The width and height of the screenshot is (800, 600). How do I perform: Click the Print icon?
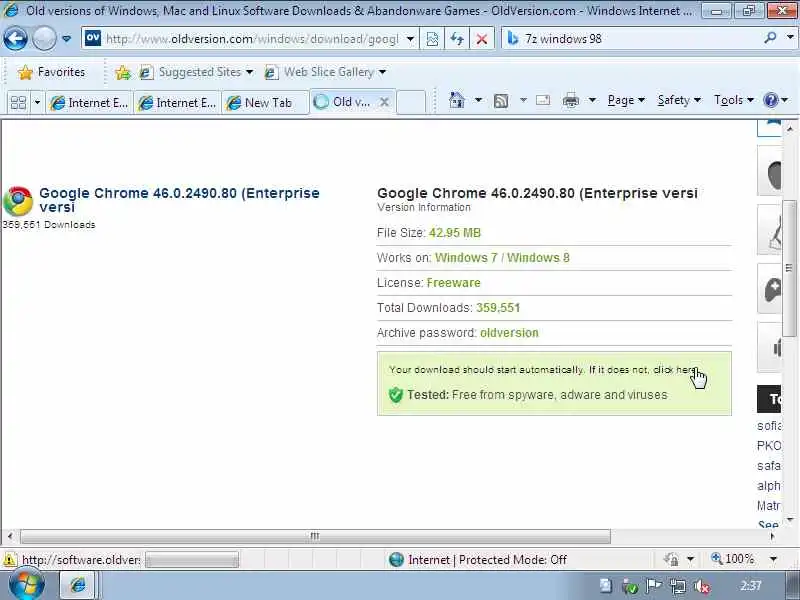coord(570,101)
